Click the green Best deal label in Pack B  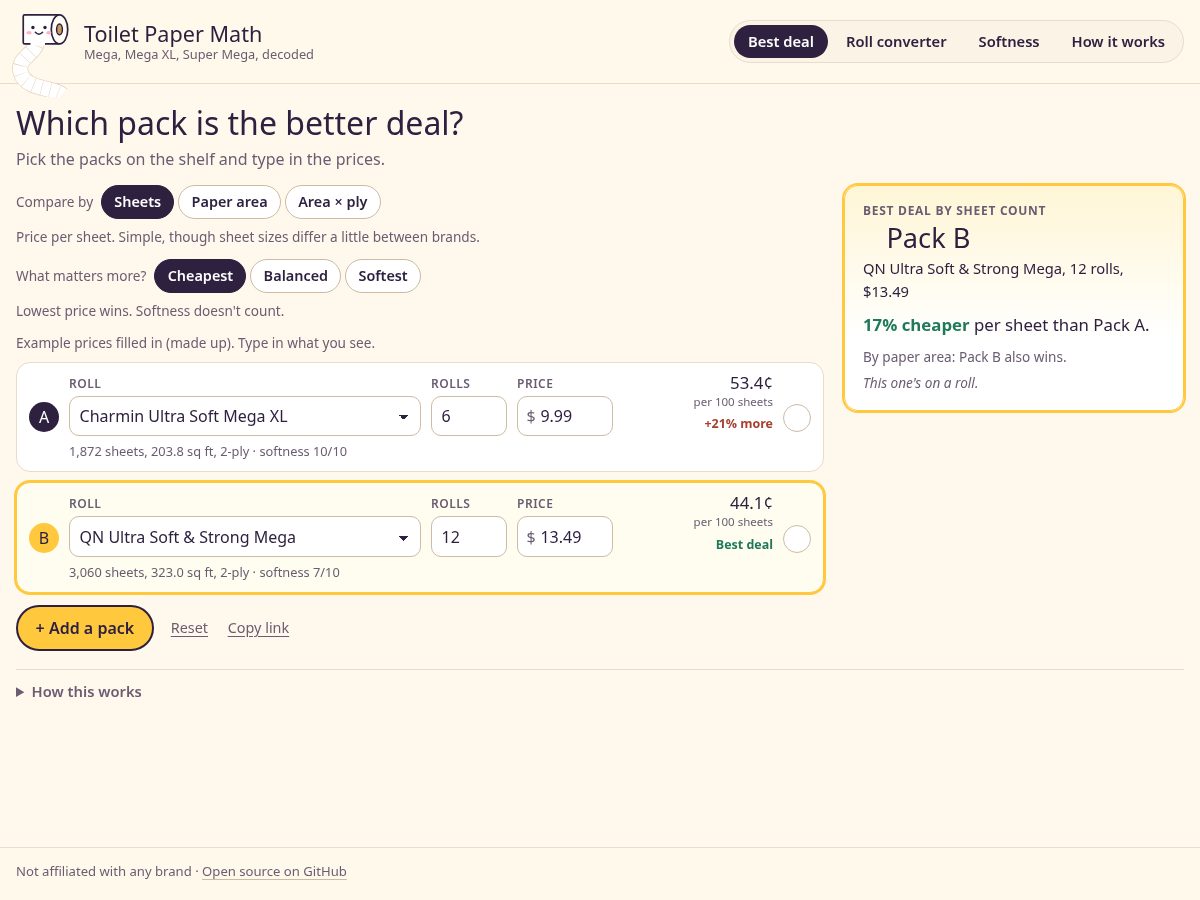pyautogui.click(x=744, y=545)
